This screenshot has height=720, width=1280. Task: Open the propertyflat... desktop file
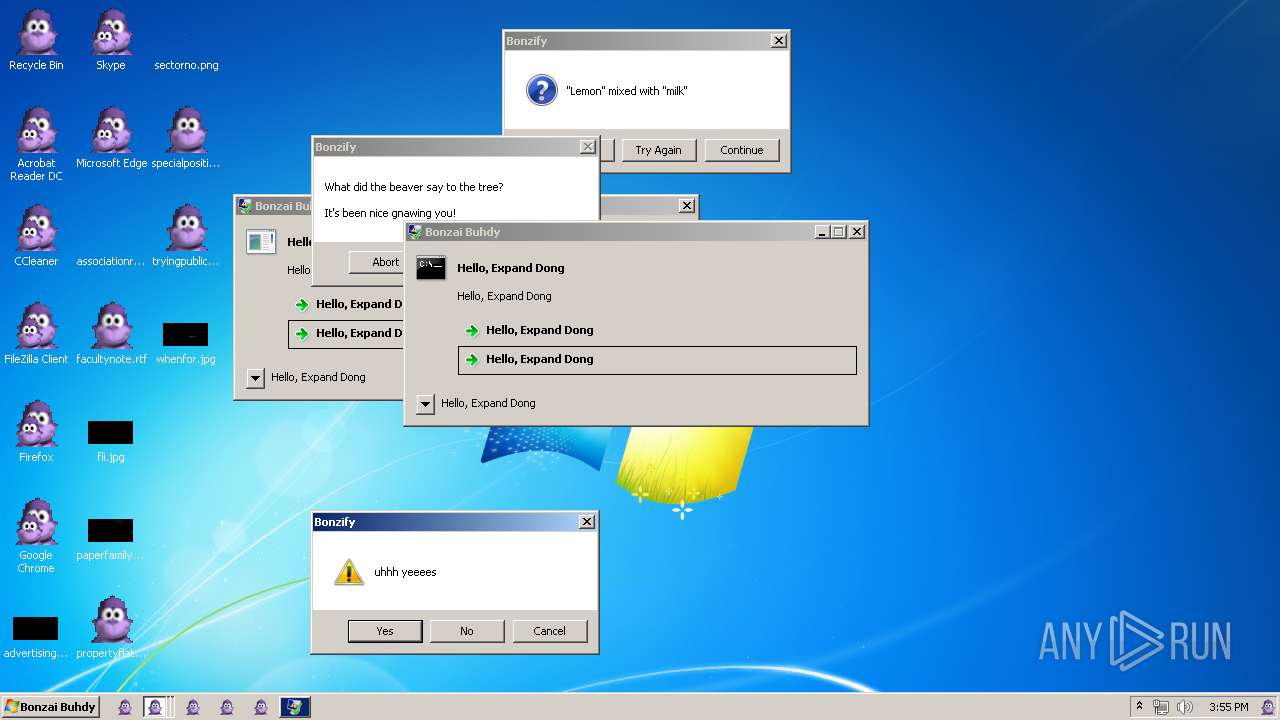coord(111,628)
